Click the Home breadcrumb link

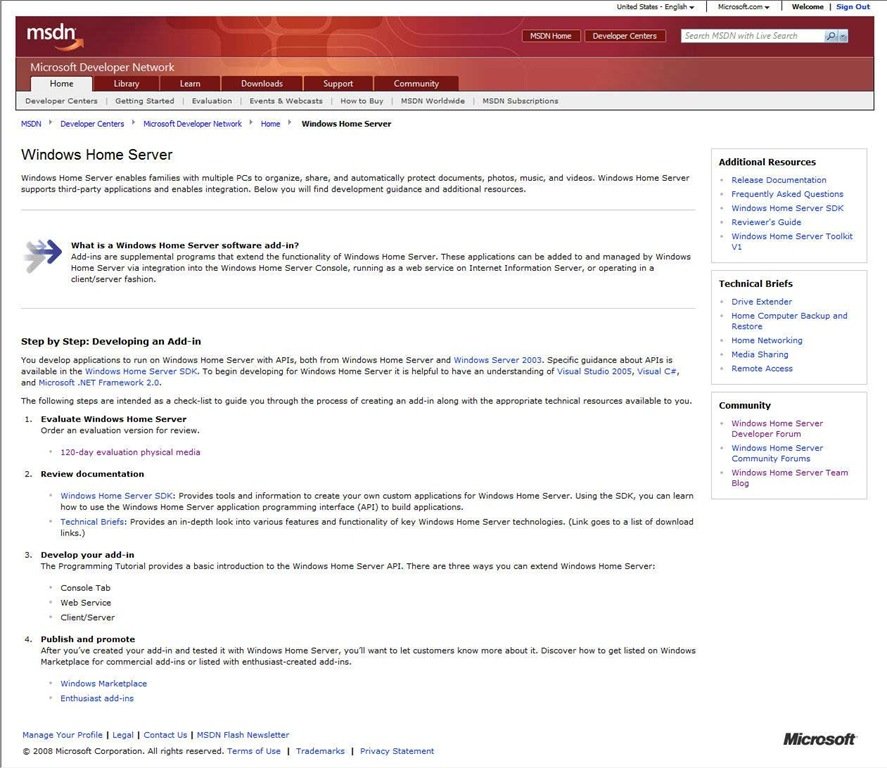click(x=270, y=124)
